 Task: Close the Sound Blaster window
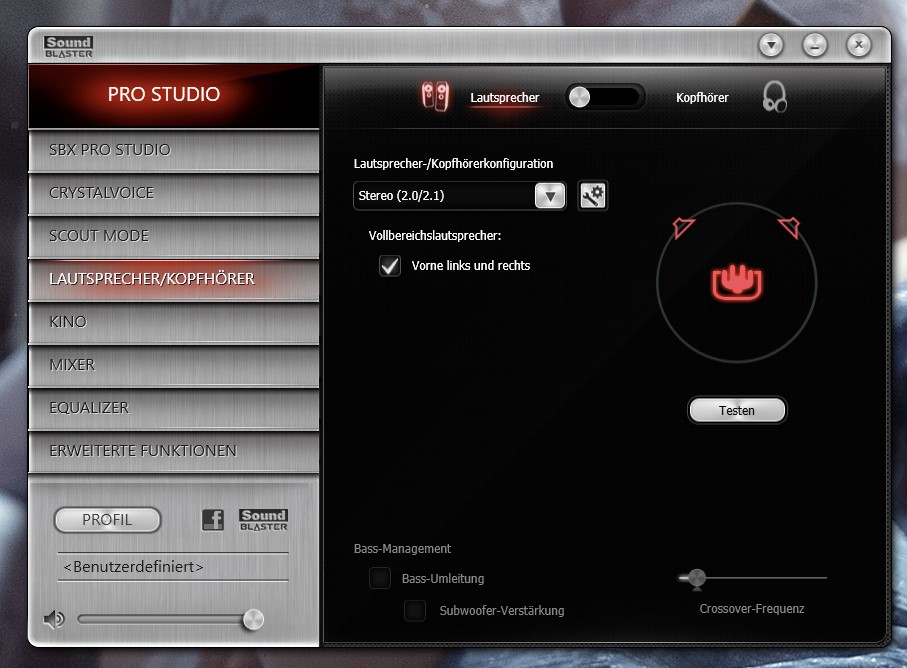point(858,45)
